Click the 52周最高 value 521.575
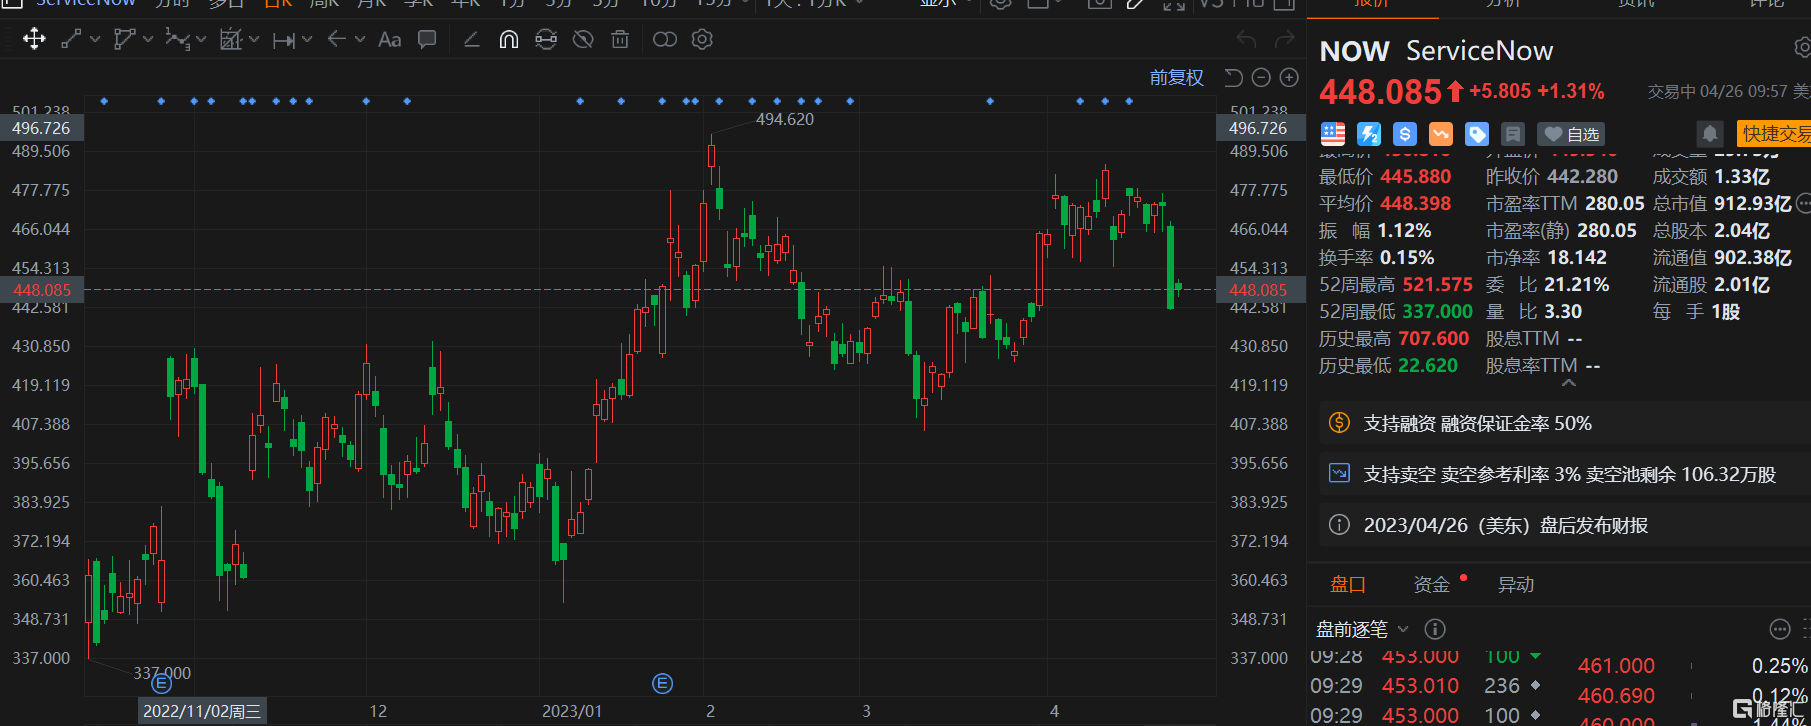Image resolution: width=1811 pixels, height=726 pixels. [x=1437, y=285]
